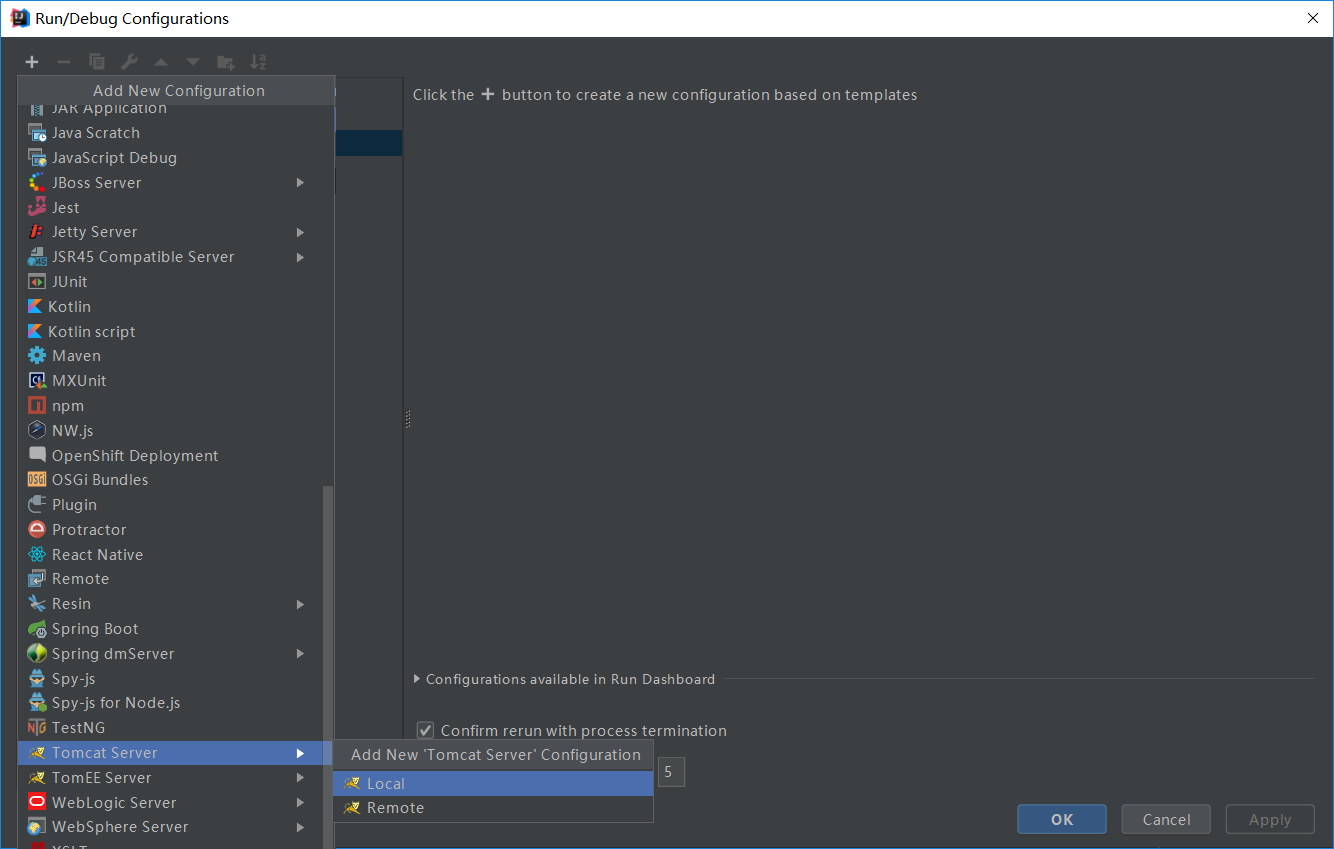This screenshot has width=1334, height=849.
Task: Click the Sort Configurations icon
Action: pyautogui.click(x=258, y=62)
